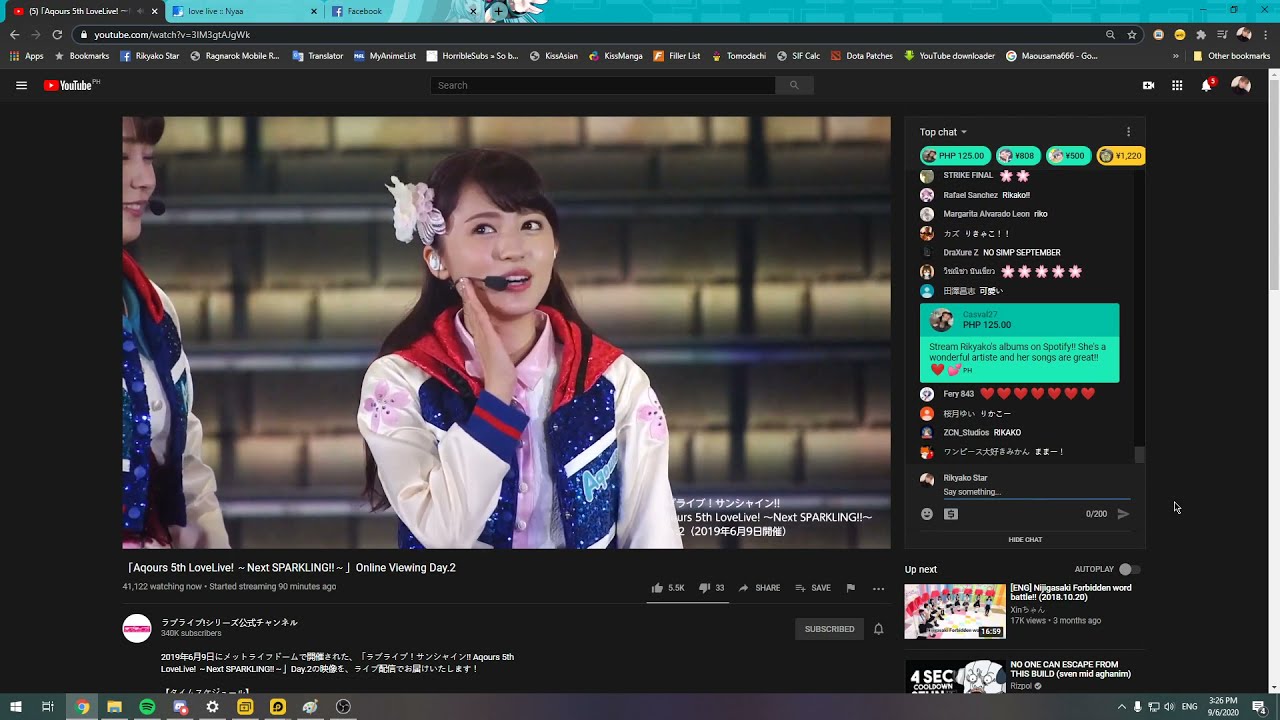Screen dimensions: 1280x720
Task: Click the browser address bar URL
Action: point(172,34)
